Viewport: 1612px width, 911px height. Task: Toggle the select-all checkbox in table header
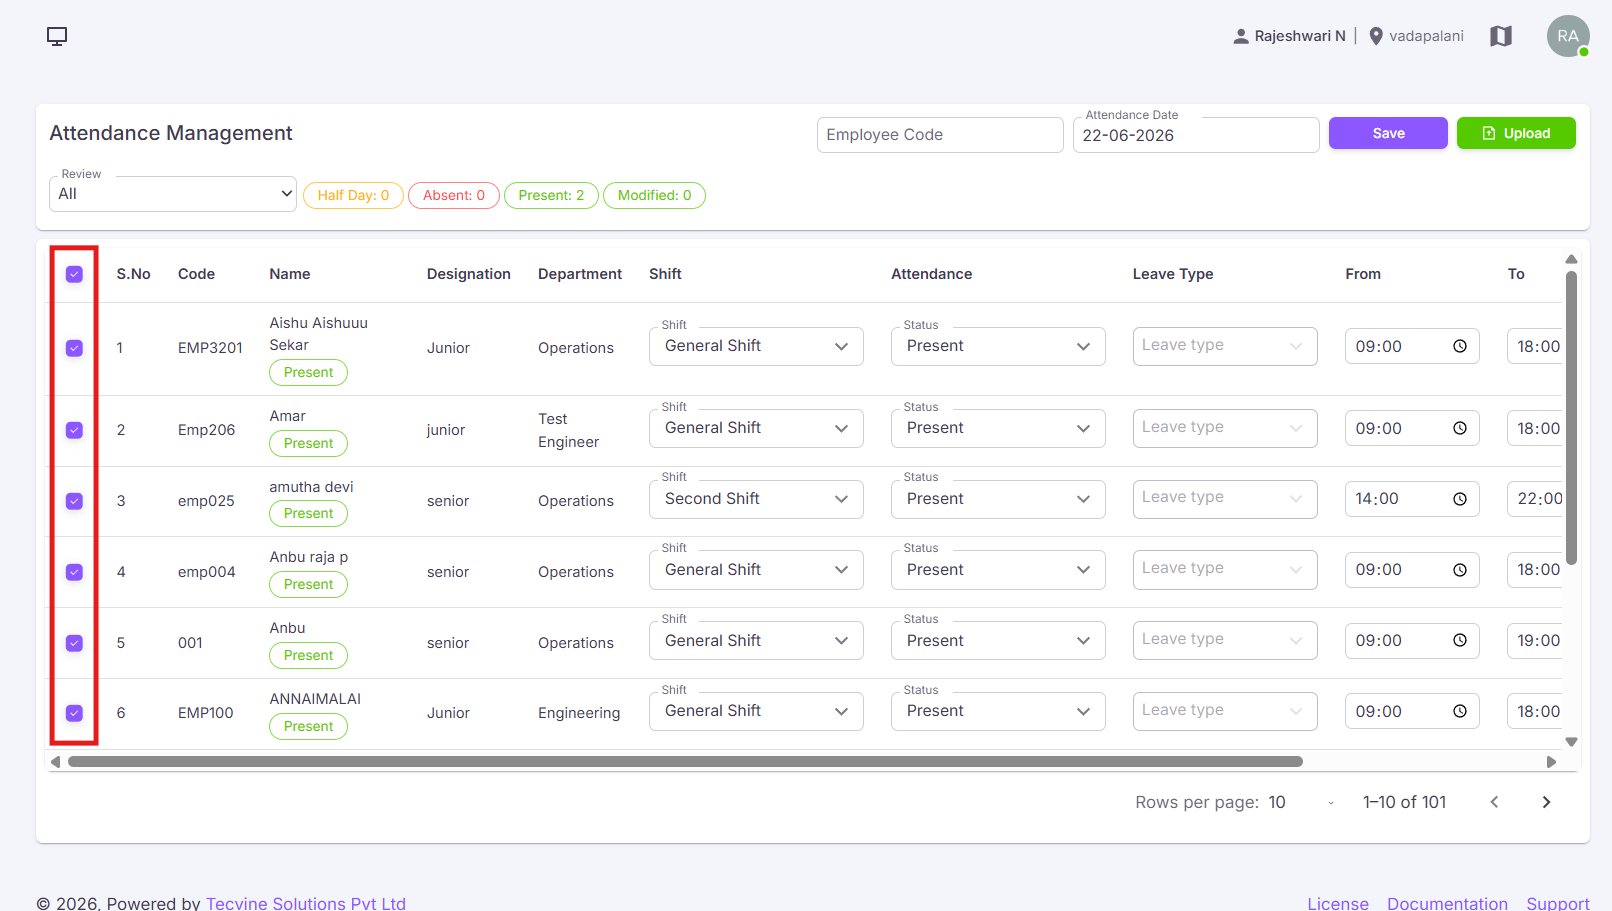coord(74,274)
